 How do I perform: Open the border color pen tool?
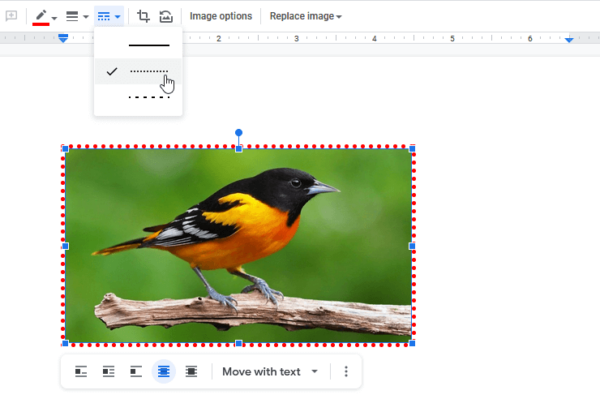tap(42, 17)
